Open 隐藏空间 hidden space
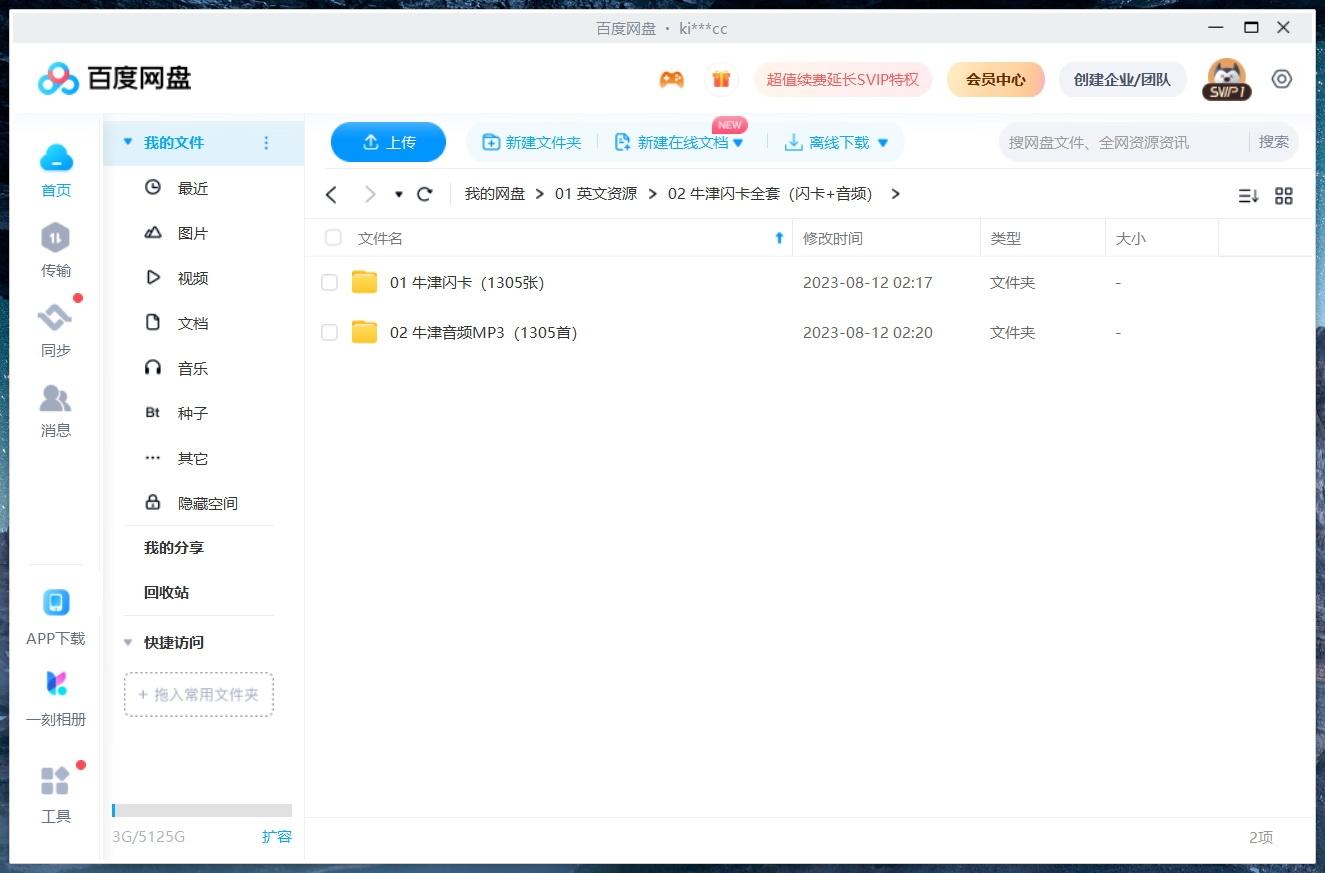Viewport: 1325px width, 873px height. tap(200, 502)
